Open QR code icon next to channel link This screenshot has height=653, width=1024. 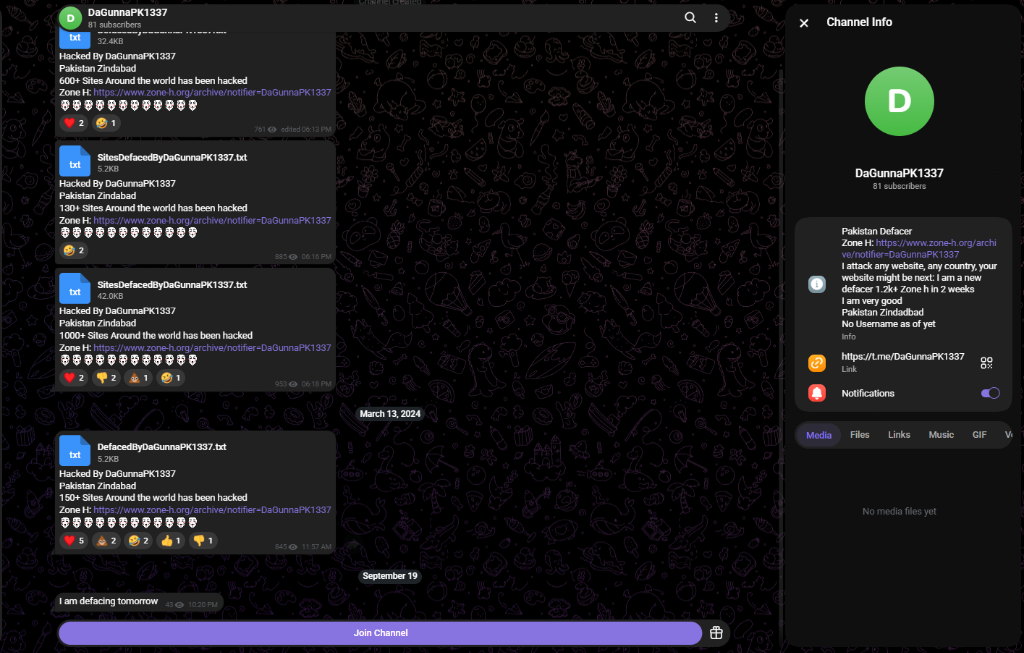(x=986, y=362)
